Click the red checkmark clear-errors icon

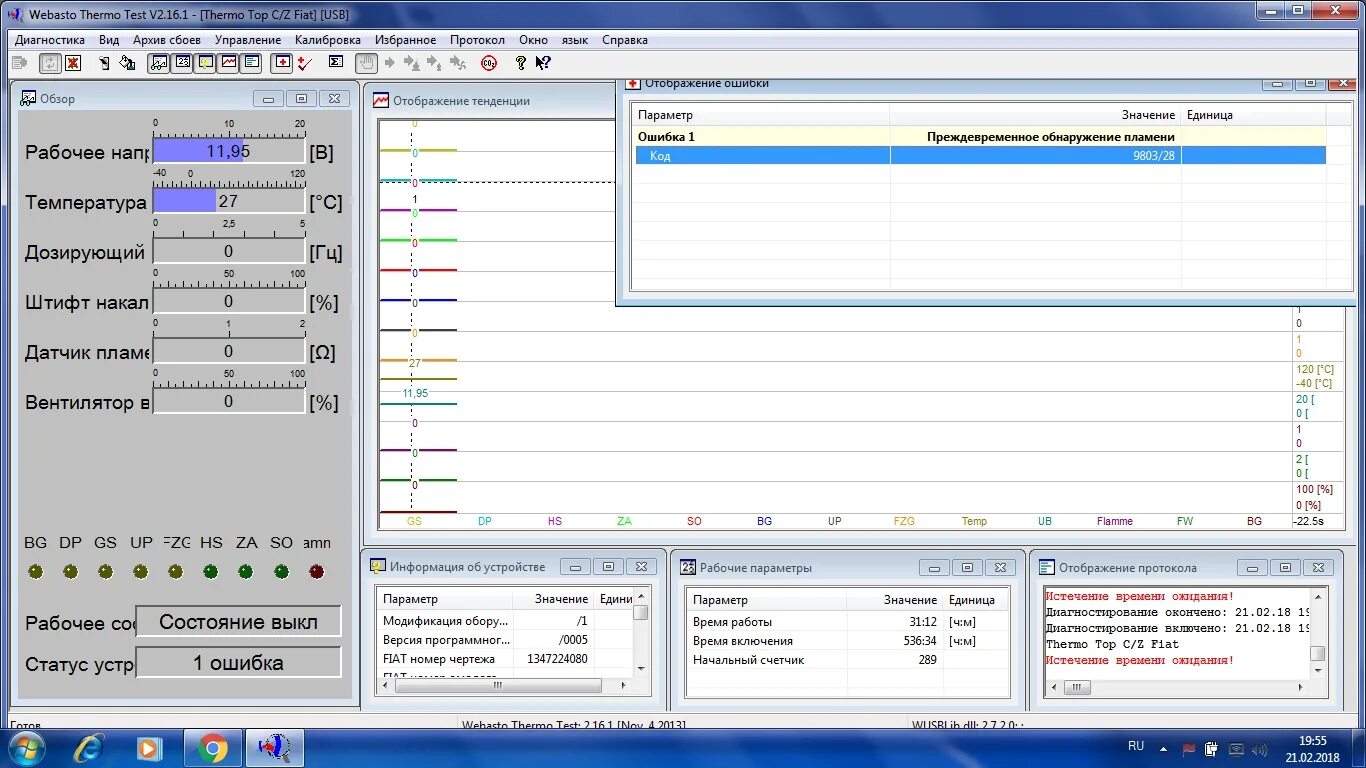[x=305, y=63]
